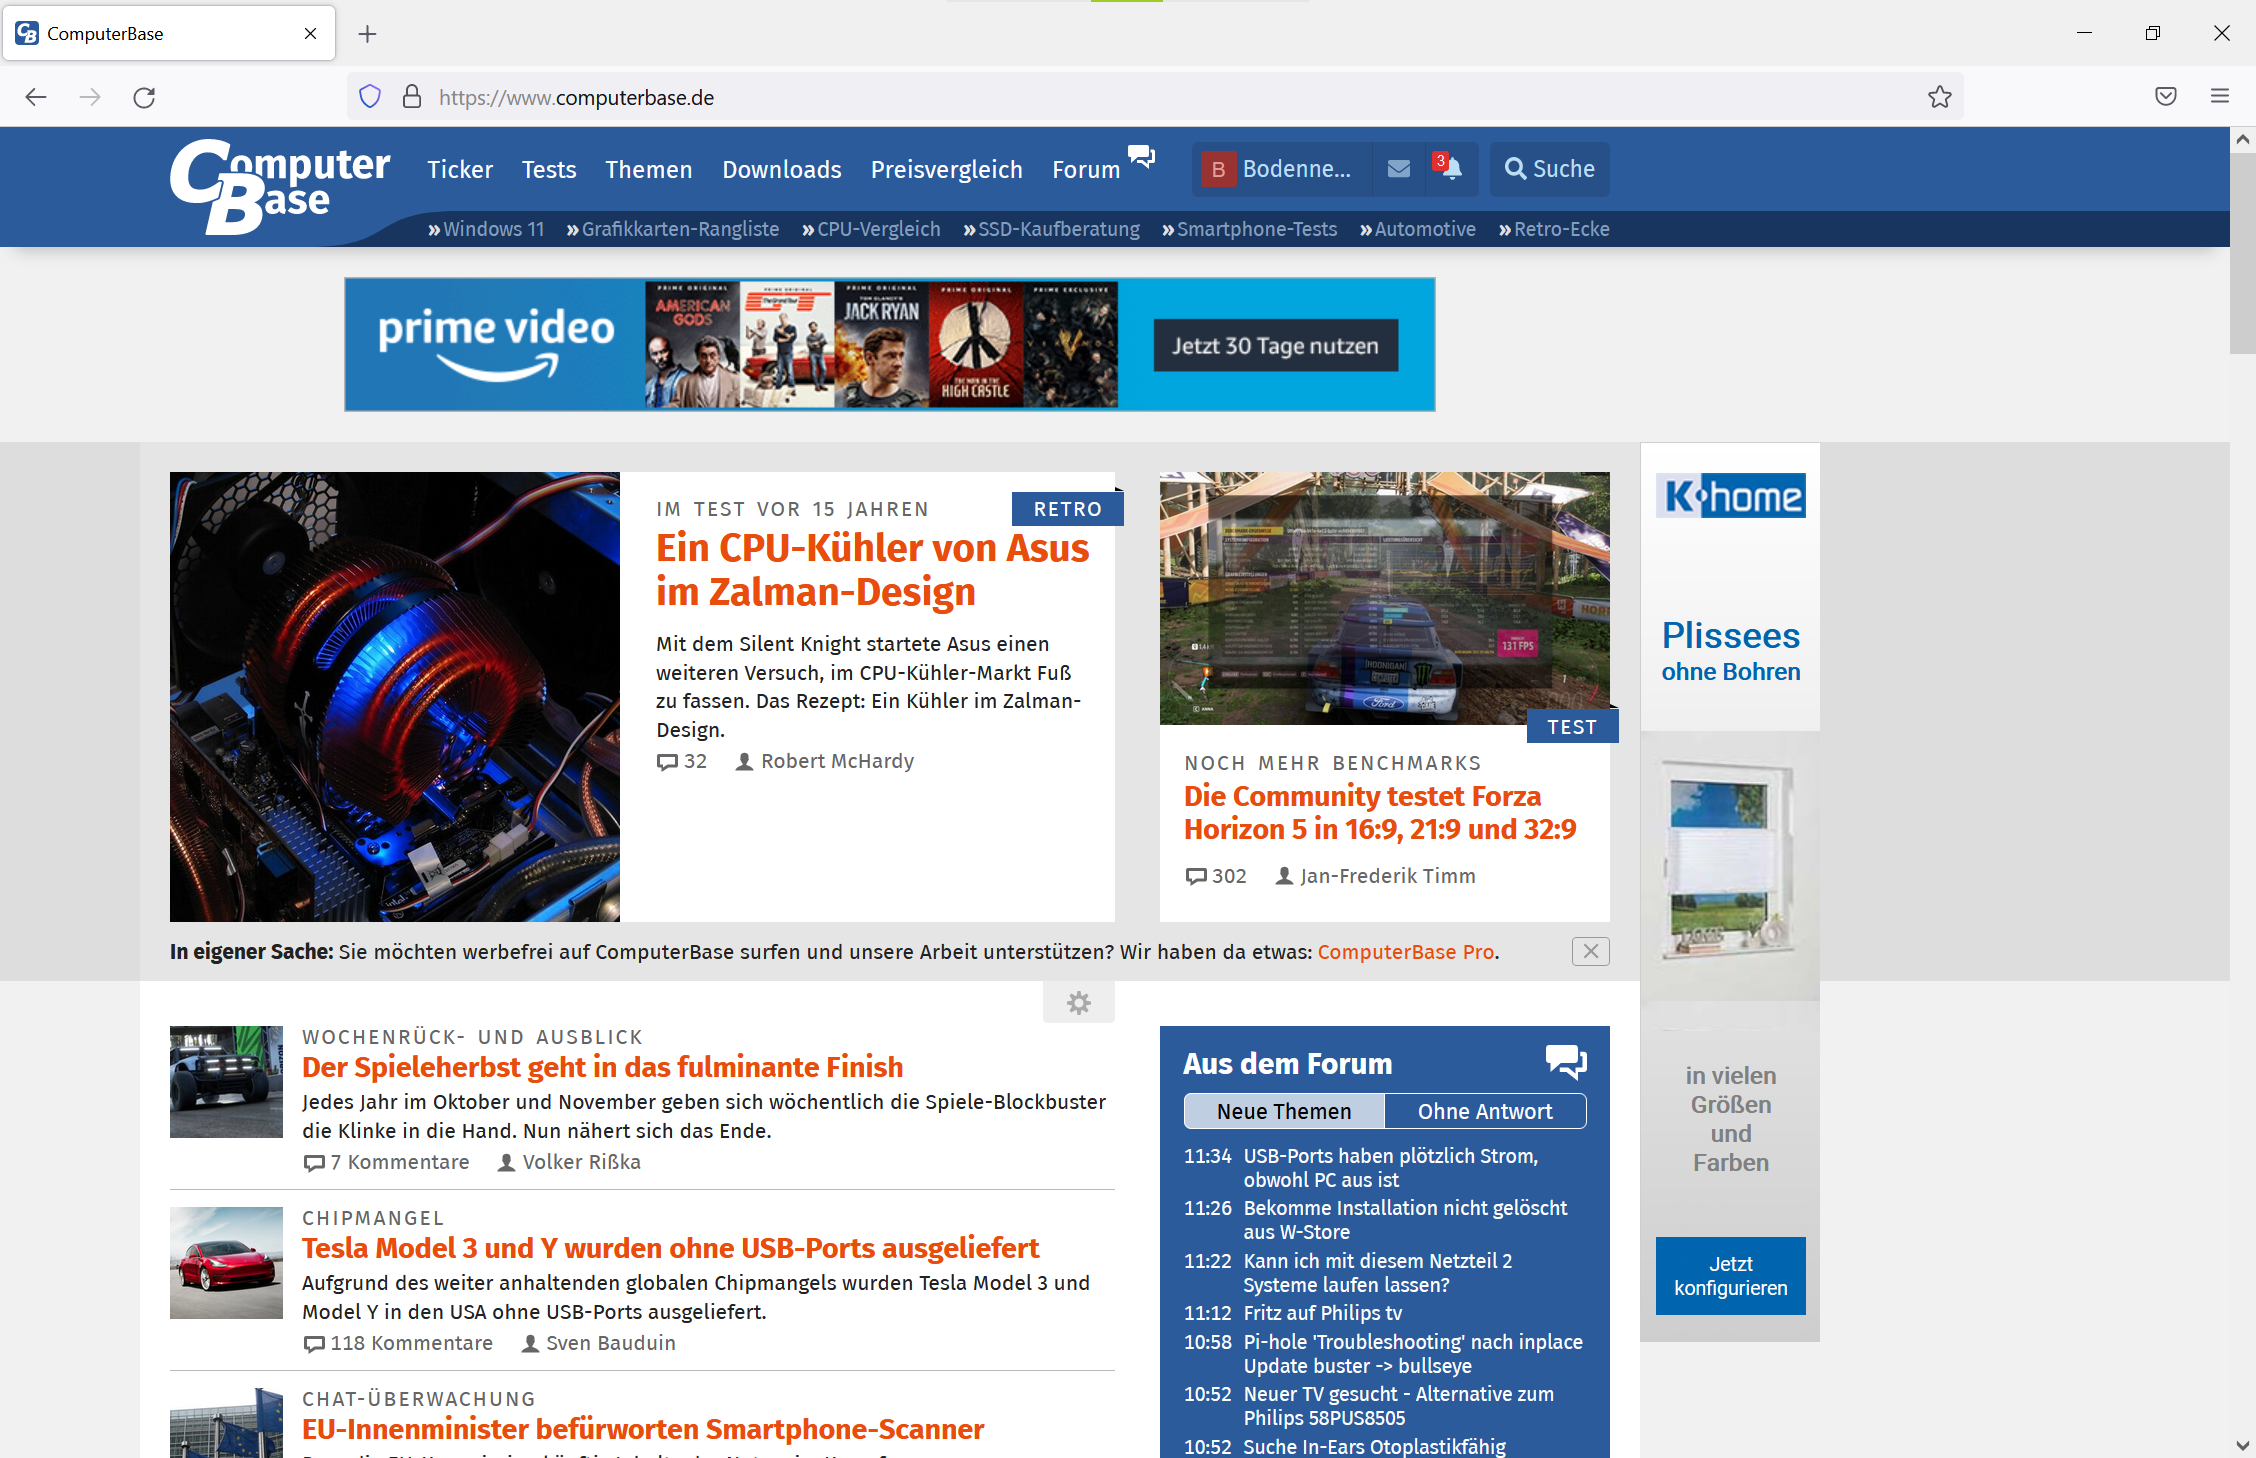
Task: Open the messages envelope icon
Action: click(x=1398, y=169)
